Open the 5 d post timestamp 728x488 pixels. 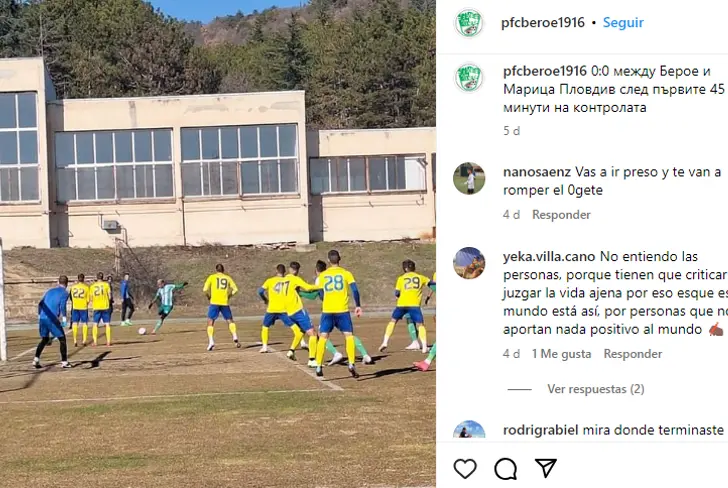[x=512, y=131]
